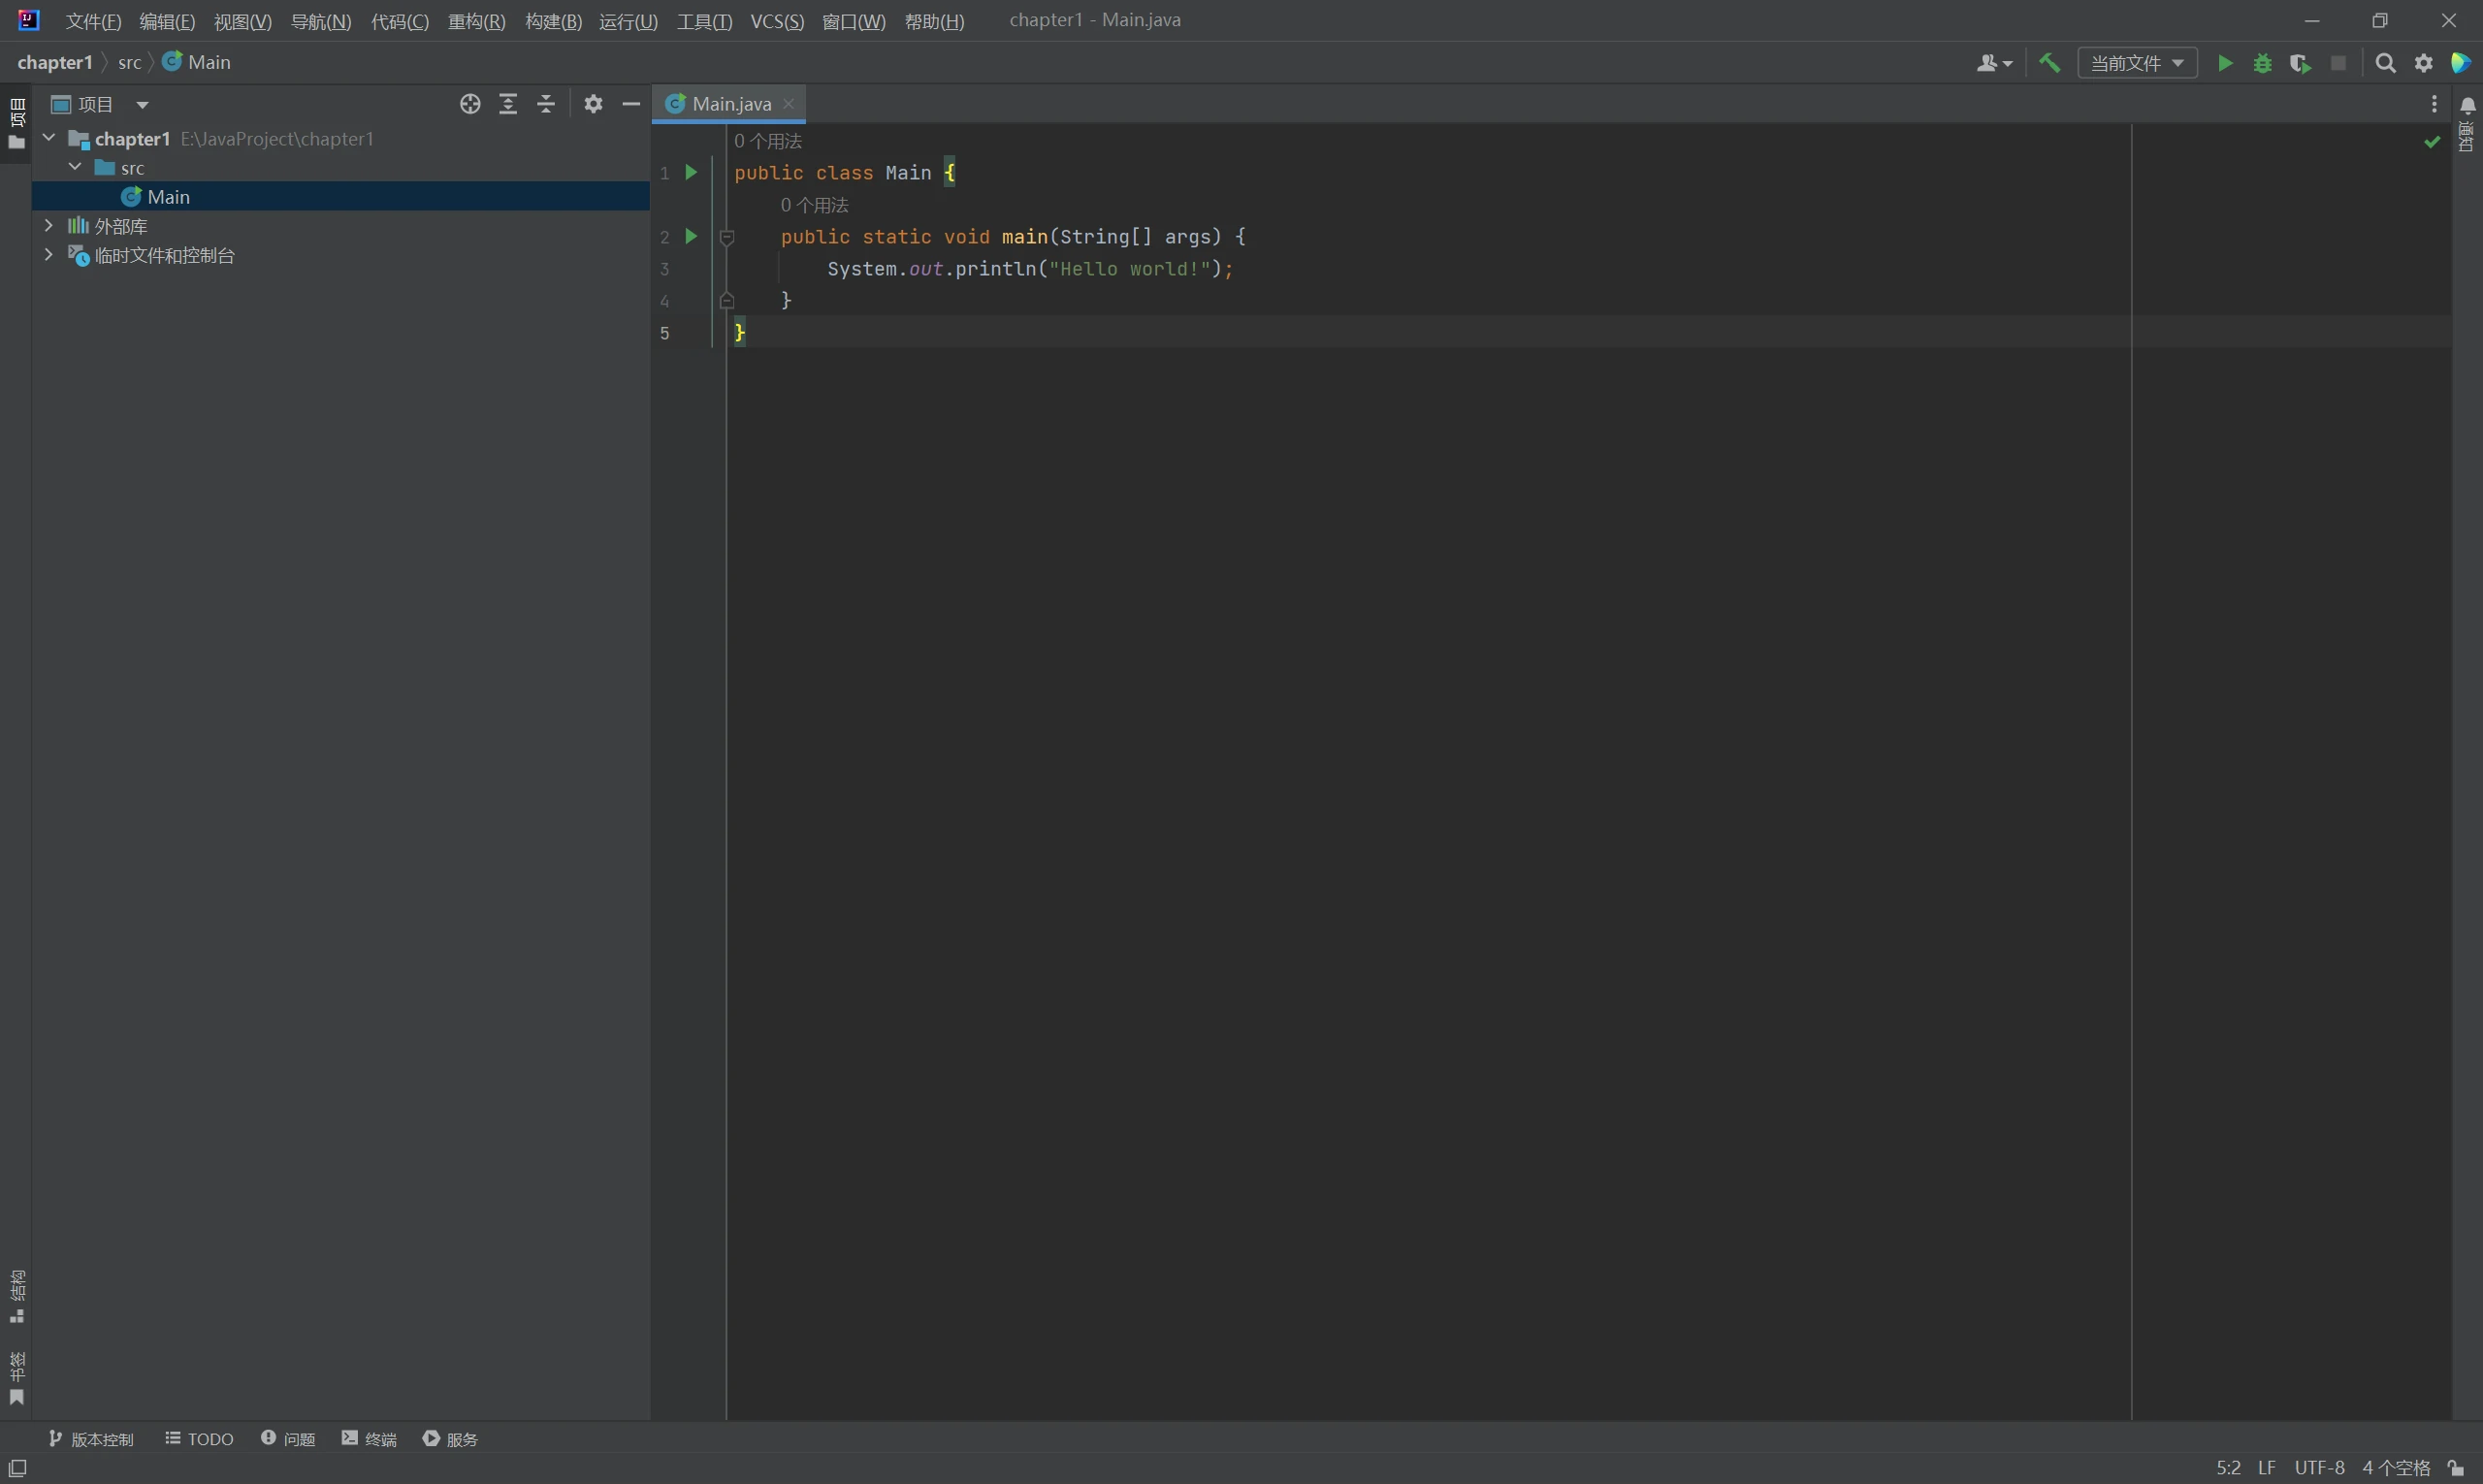Screen dimensions: 2483x1484
Task: Click the Debug bug icon in toolbar
Action: click(2263, 63)
